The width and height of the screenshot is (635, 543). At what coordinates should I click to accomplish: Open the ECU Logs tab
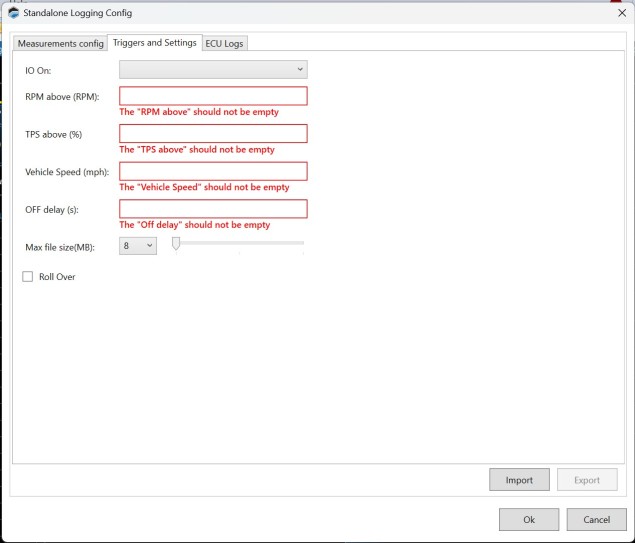click(x=224, y=44)
